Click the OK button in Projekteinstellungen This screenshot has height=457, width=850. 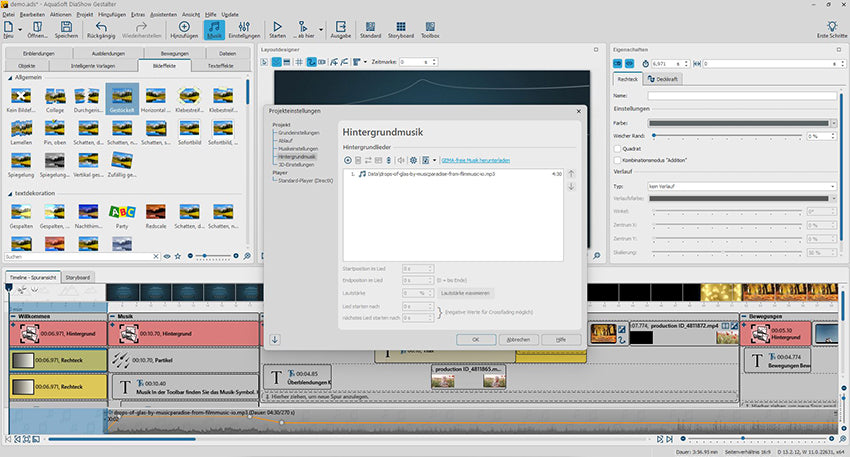pyautogui.click(x=475, y=340)
